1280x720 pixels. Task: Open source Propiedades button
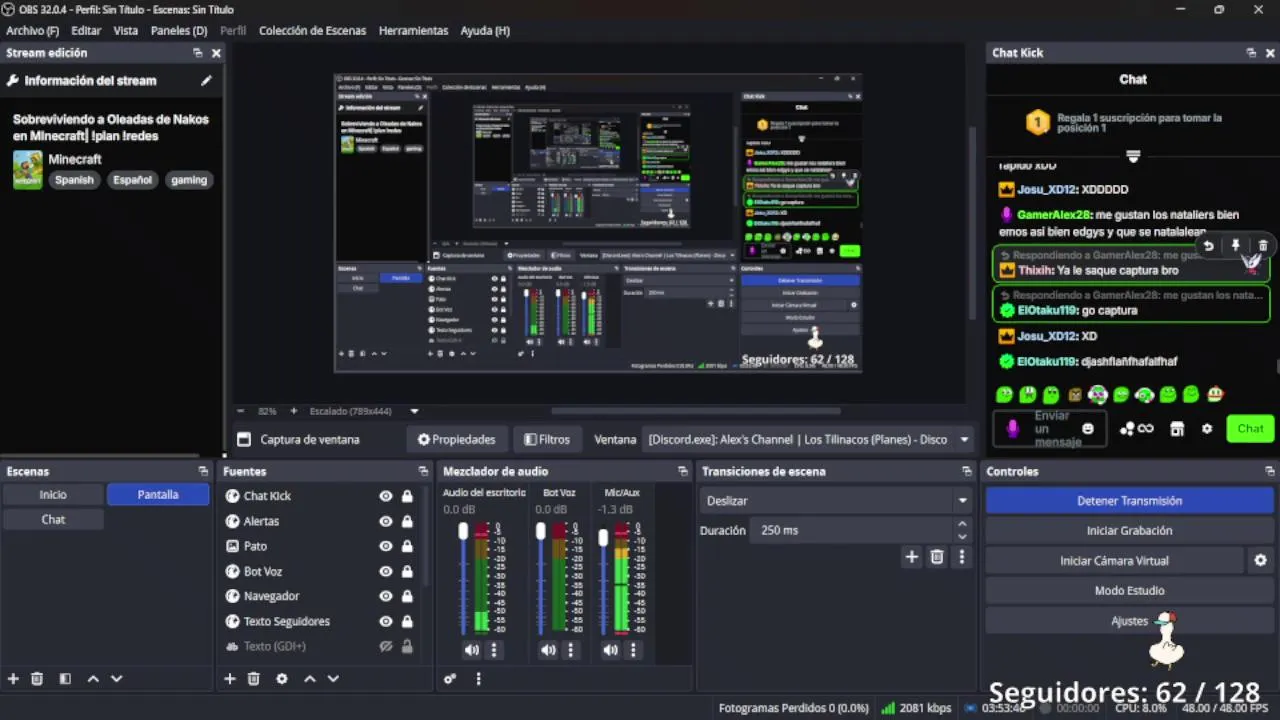coord(456,439)
